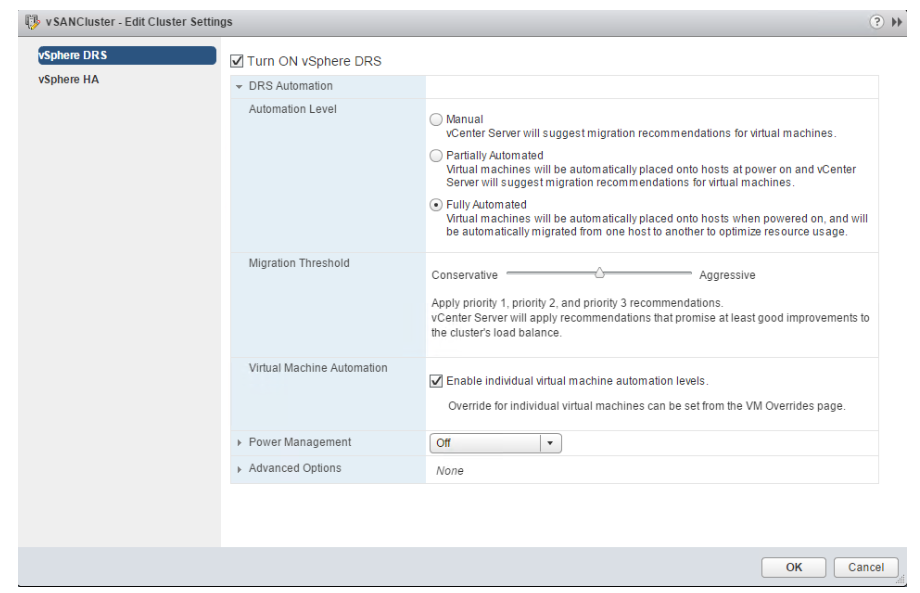Switch to the vSphere DRS page
This screenshot has height=593, width=920.
(x=127, y=55)
